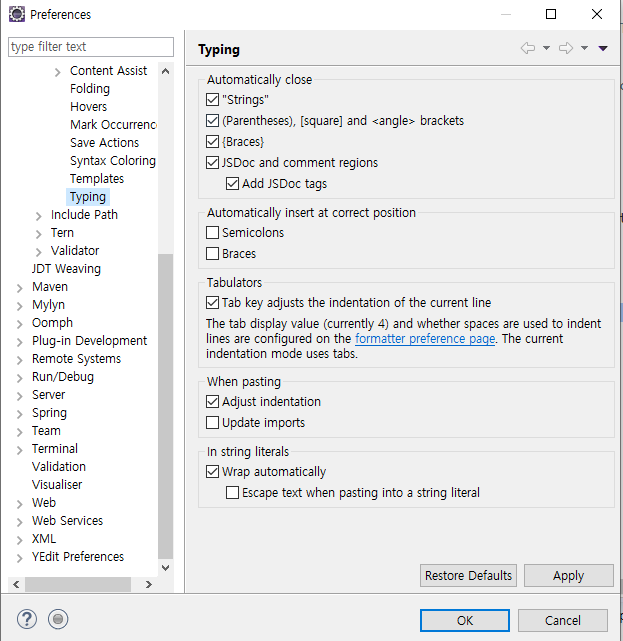
Task: Open the forward history dropdown arrow
Action: point(585,48)
